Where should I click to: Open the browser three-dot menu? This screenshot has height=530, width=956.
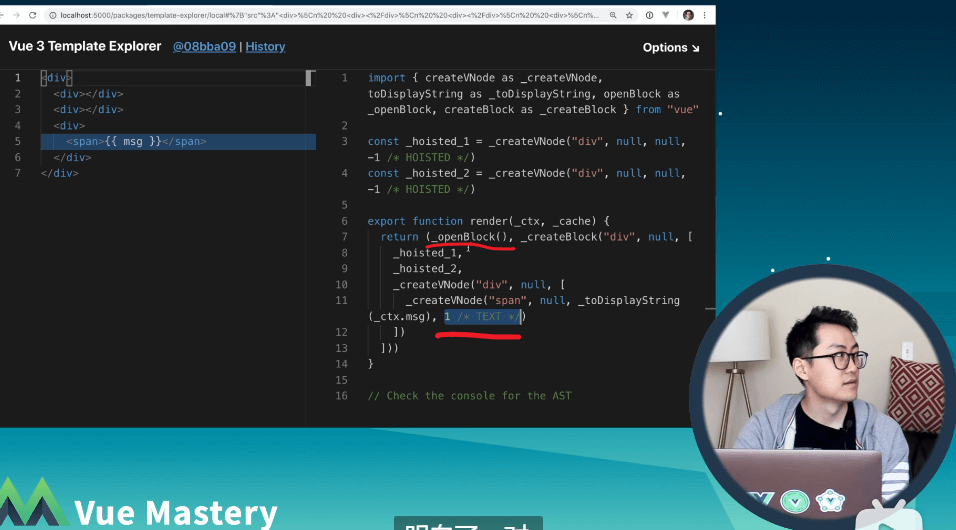coord(704,15)
